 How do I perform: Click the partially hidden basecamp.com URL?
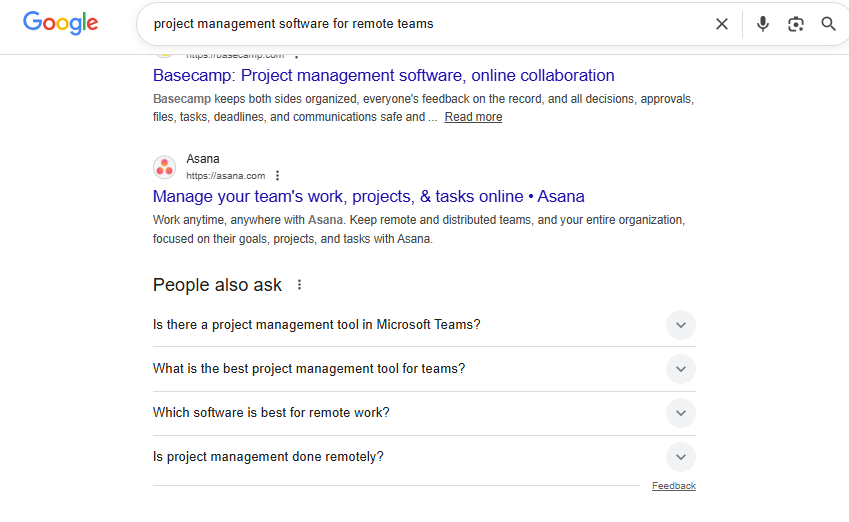[x=235, y=56]
